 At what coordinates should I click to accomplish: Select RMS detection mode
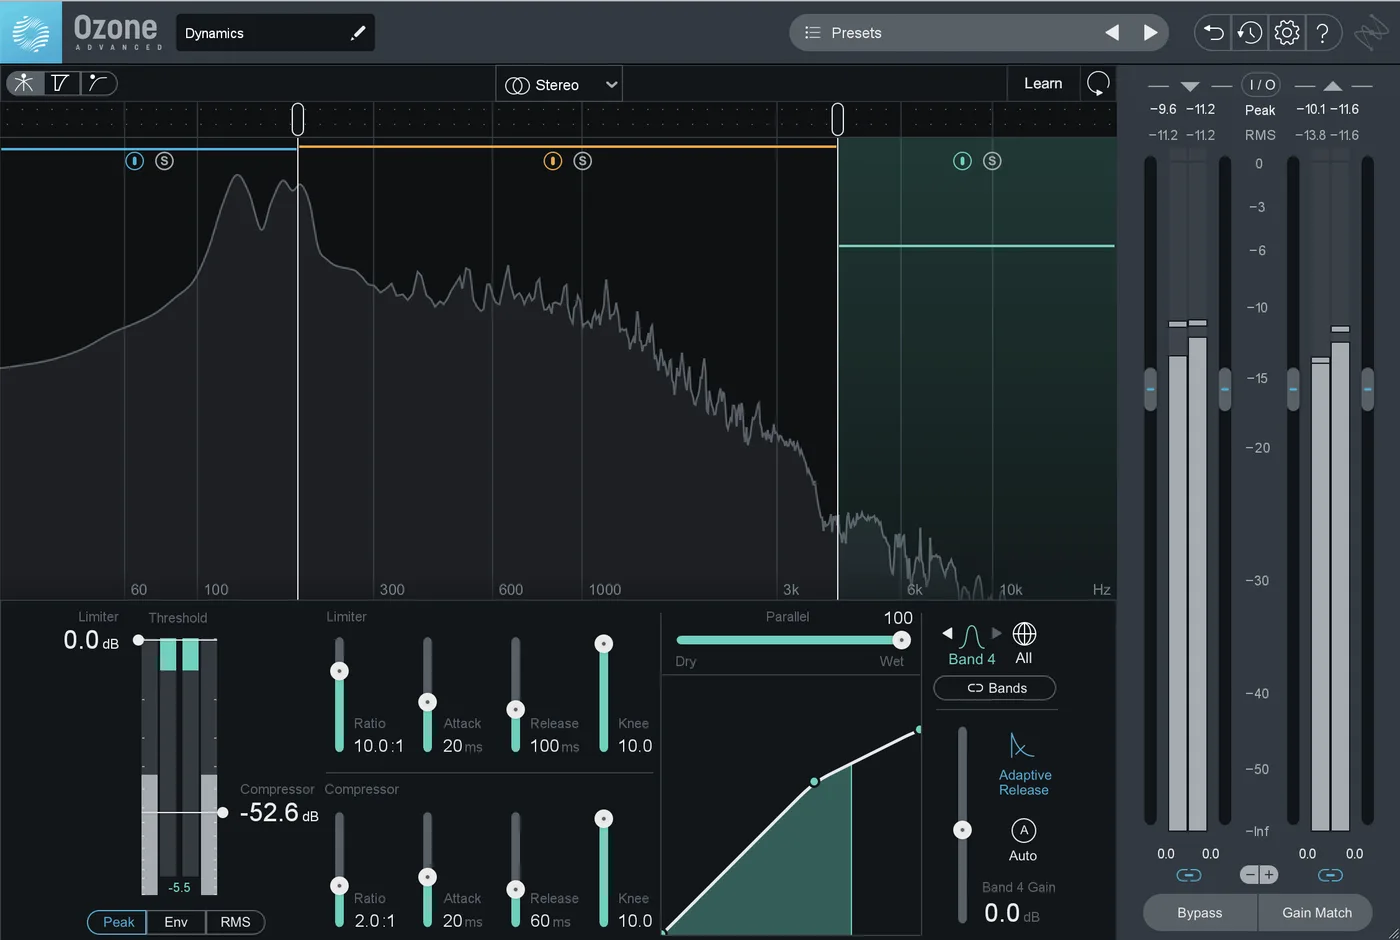tap(236, 922)
